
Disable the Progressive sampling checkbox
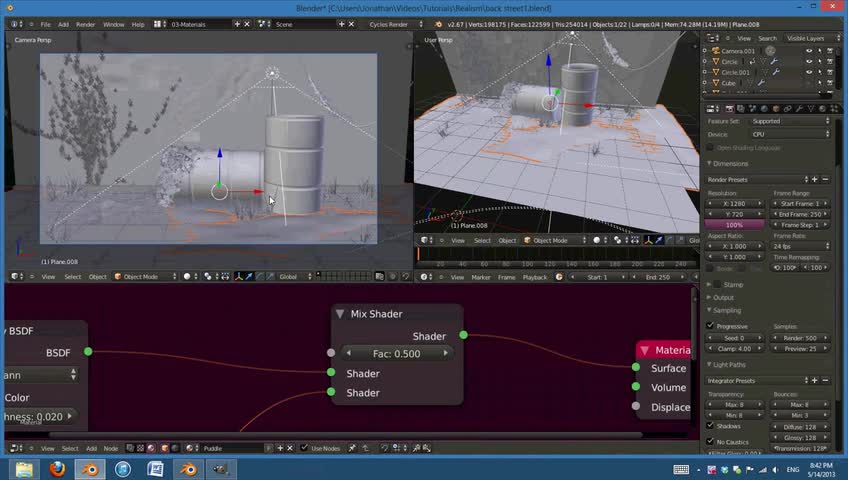click(711, 326)
